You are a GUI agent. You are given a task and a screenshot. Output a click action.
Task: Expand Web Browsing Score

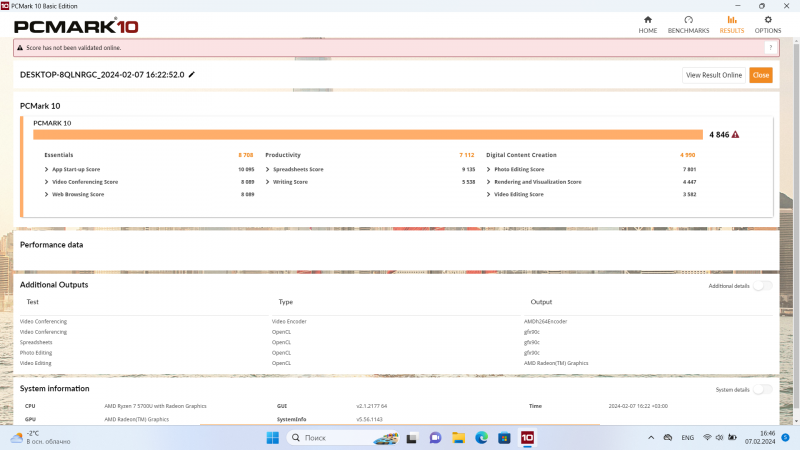[x=46, y=194]
